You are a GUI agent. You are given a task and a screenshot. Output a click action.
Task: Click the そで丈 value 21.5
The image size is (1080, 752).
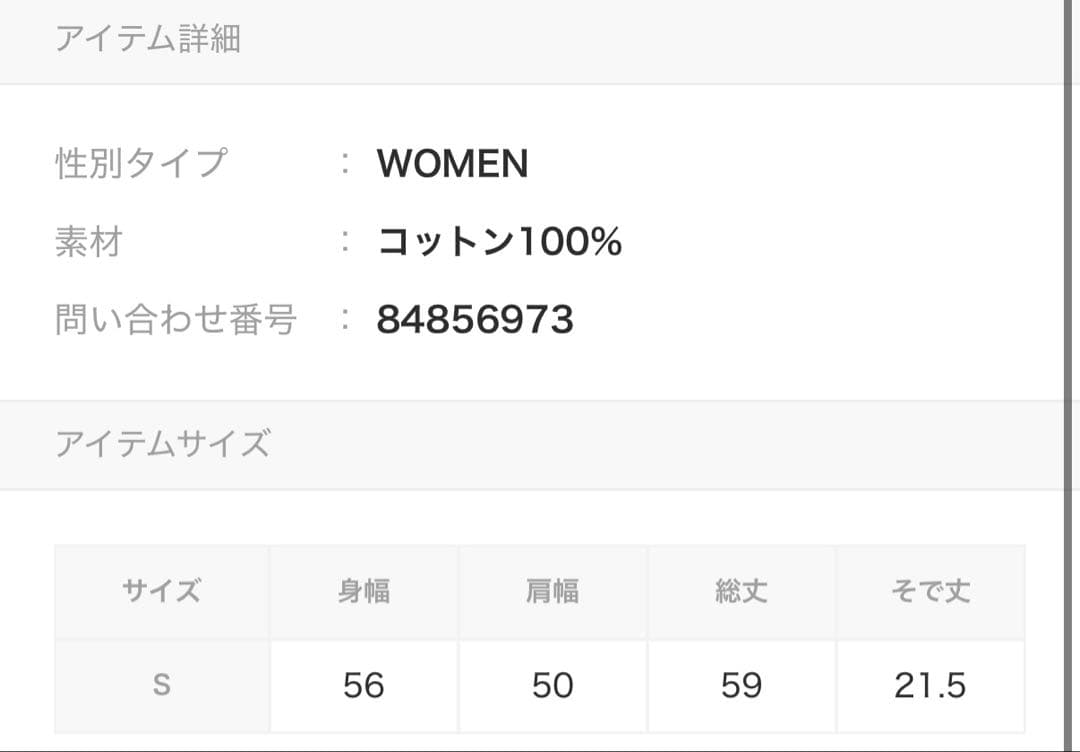click(930, 686)
